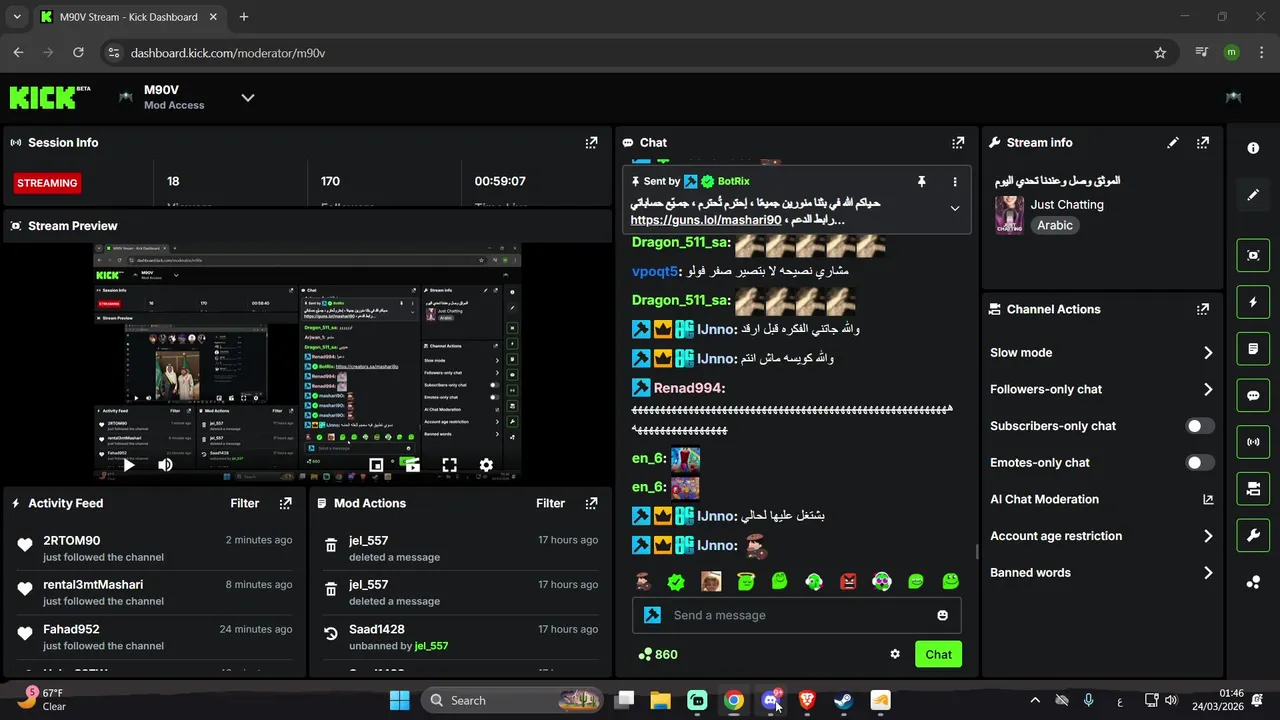
Task: Toggle Subscribers-only chat switch
Action: (1200, 426)
